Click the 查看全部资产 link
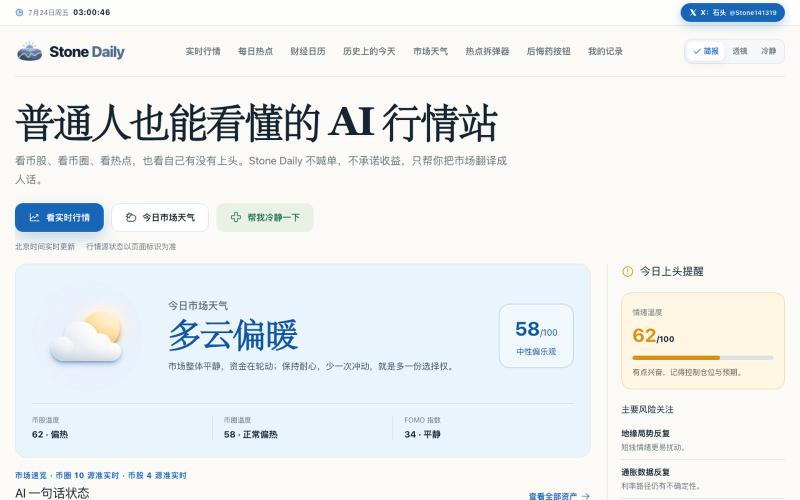The height and width of the screenshot is (500, 800). 559,496
